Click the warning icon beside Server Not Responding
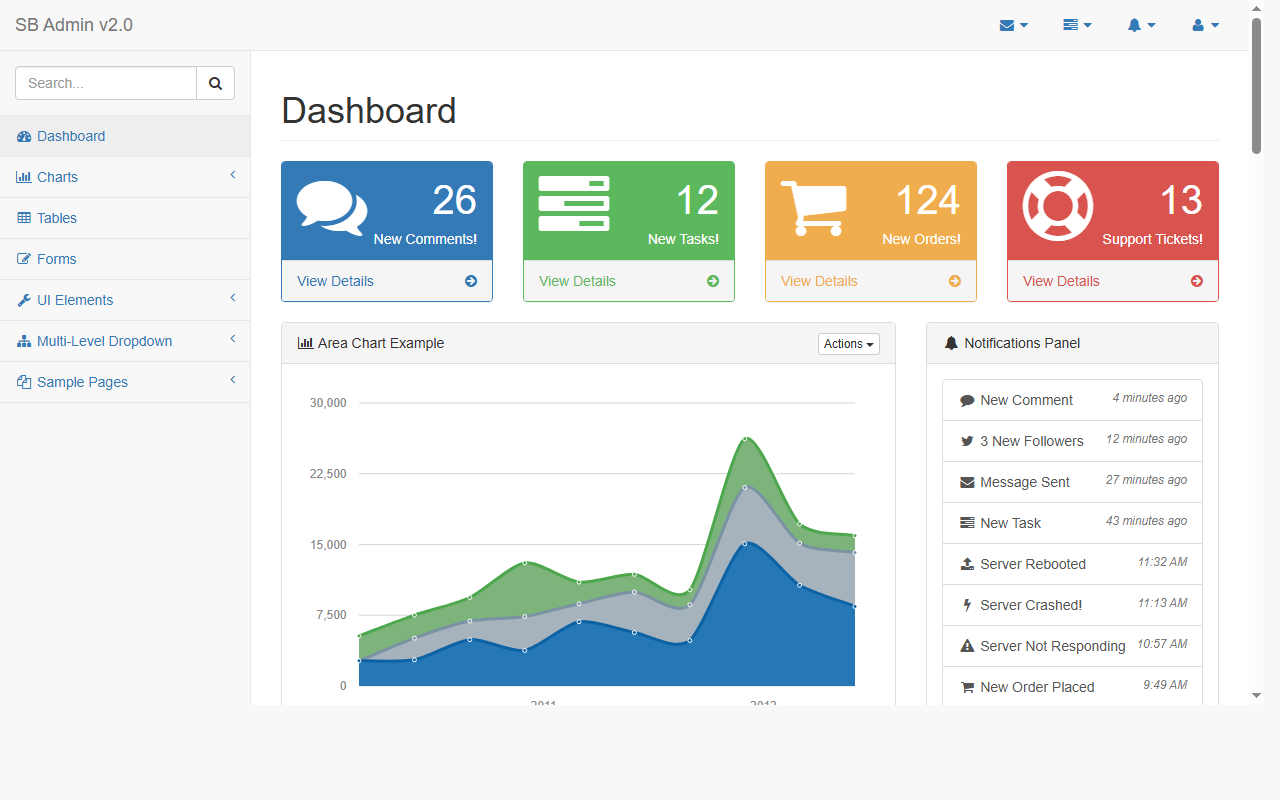The height and width of the screenshot is (800, 1280). click(x=967, y=646)
